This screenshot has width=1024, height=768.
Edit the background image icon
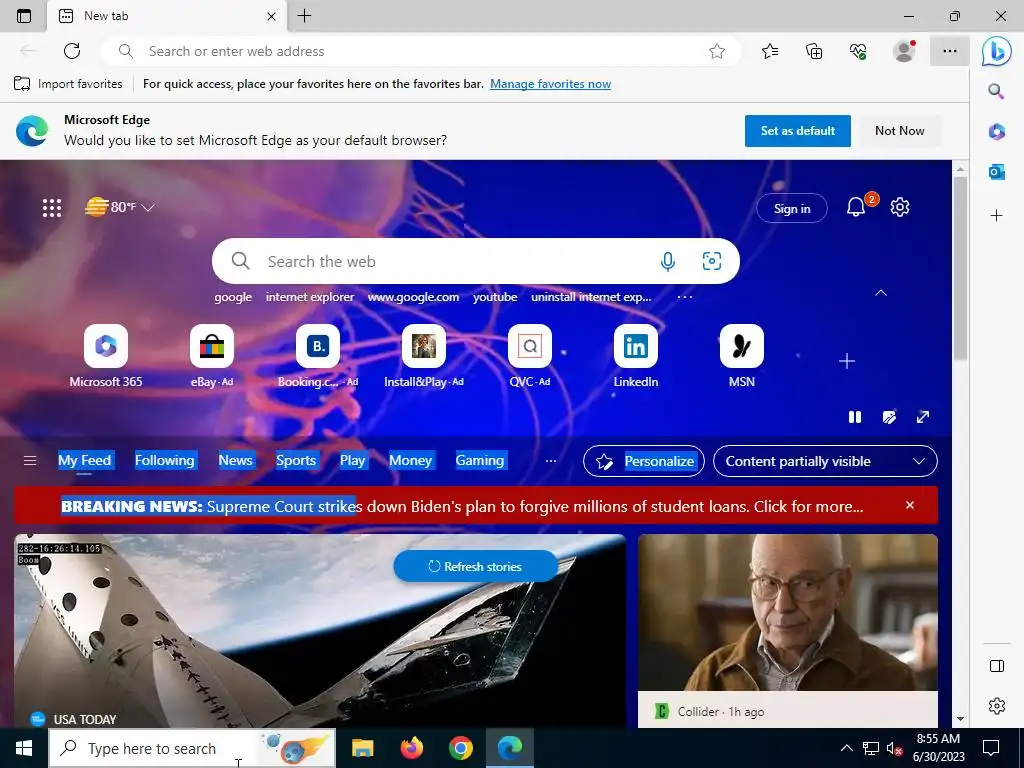tap(889, 417)
